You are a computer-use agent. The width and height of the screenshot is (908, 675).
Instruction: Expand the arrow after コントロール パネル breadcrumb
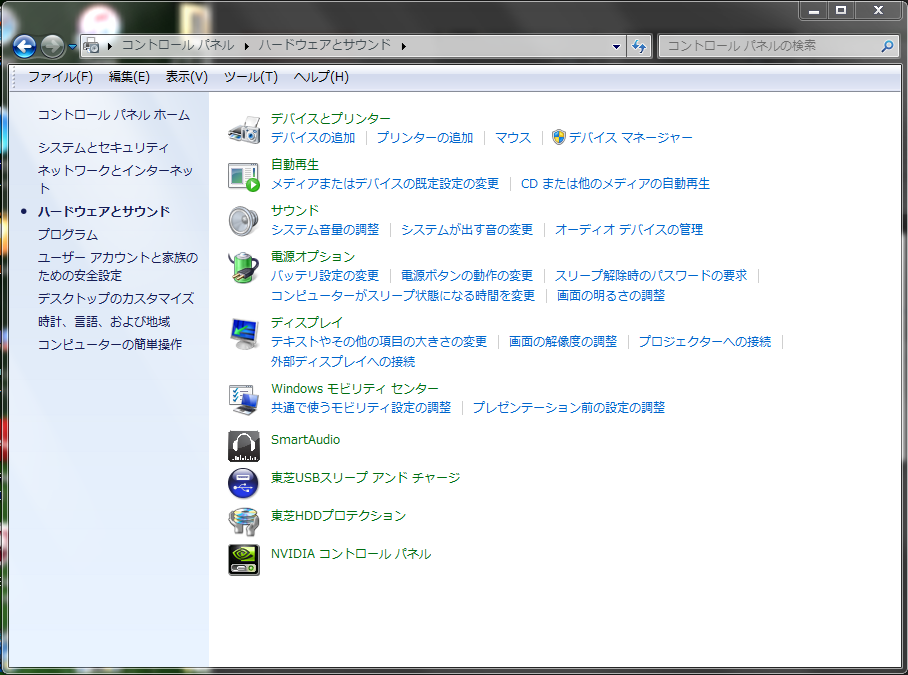point(247,46)
